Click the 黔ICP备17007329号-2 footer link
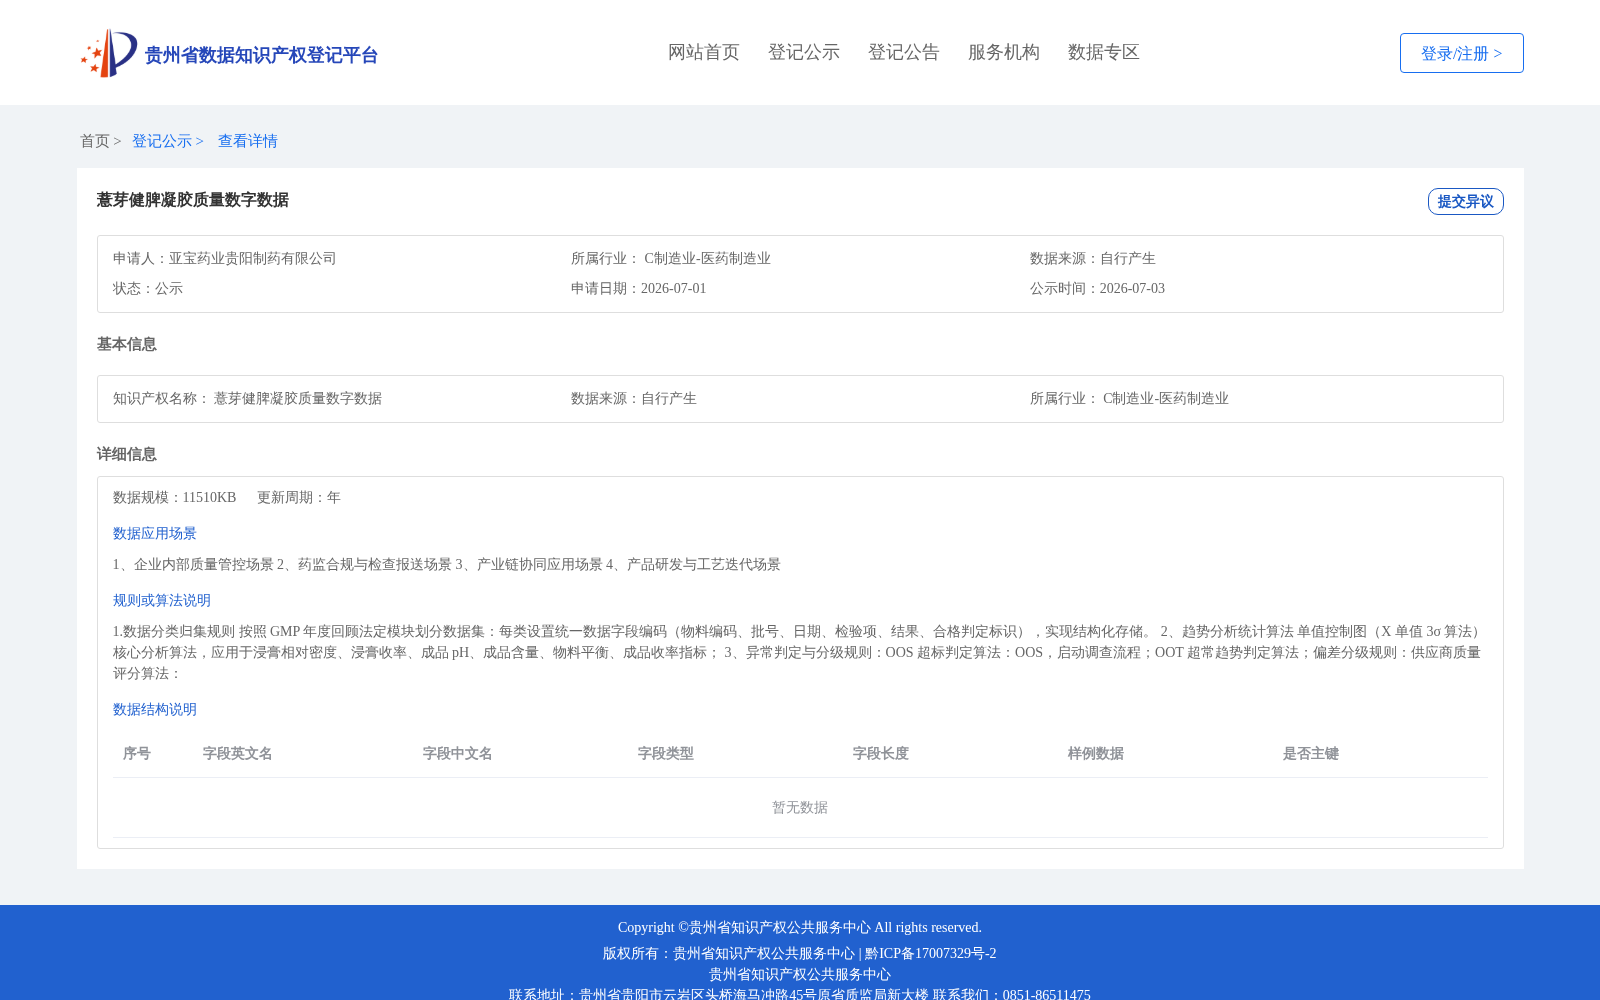 click(931, 953)
